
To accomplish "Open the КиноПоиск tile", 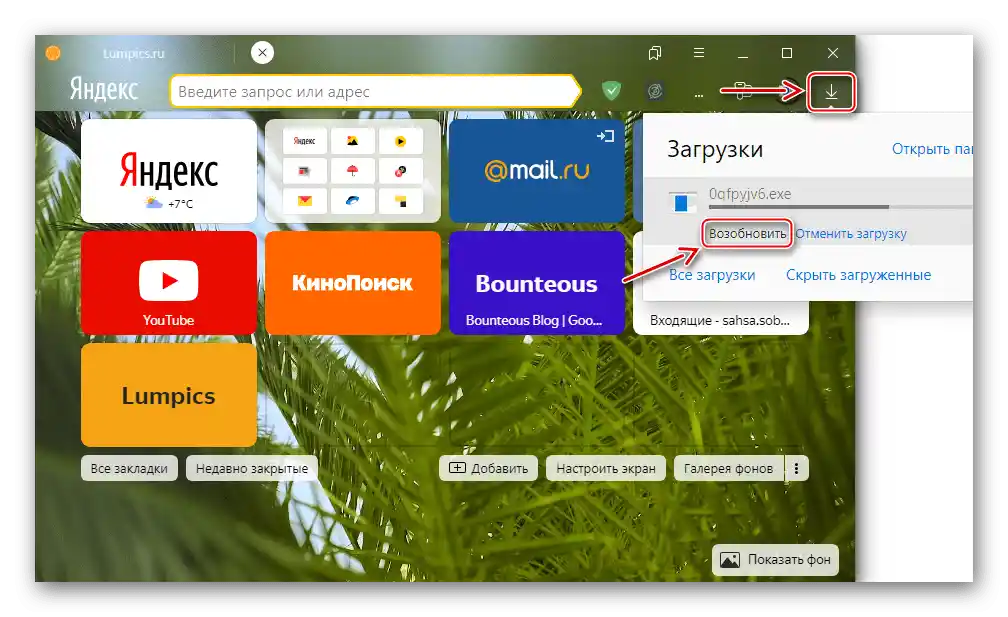I will 353,283.
